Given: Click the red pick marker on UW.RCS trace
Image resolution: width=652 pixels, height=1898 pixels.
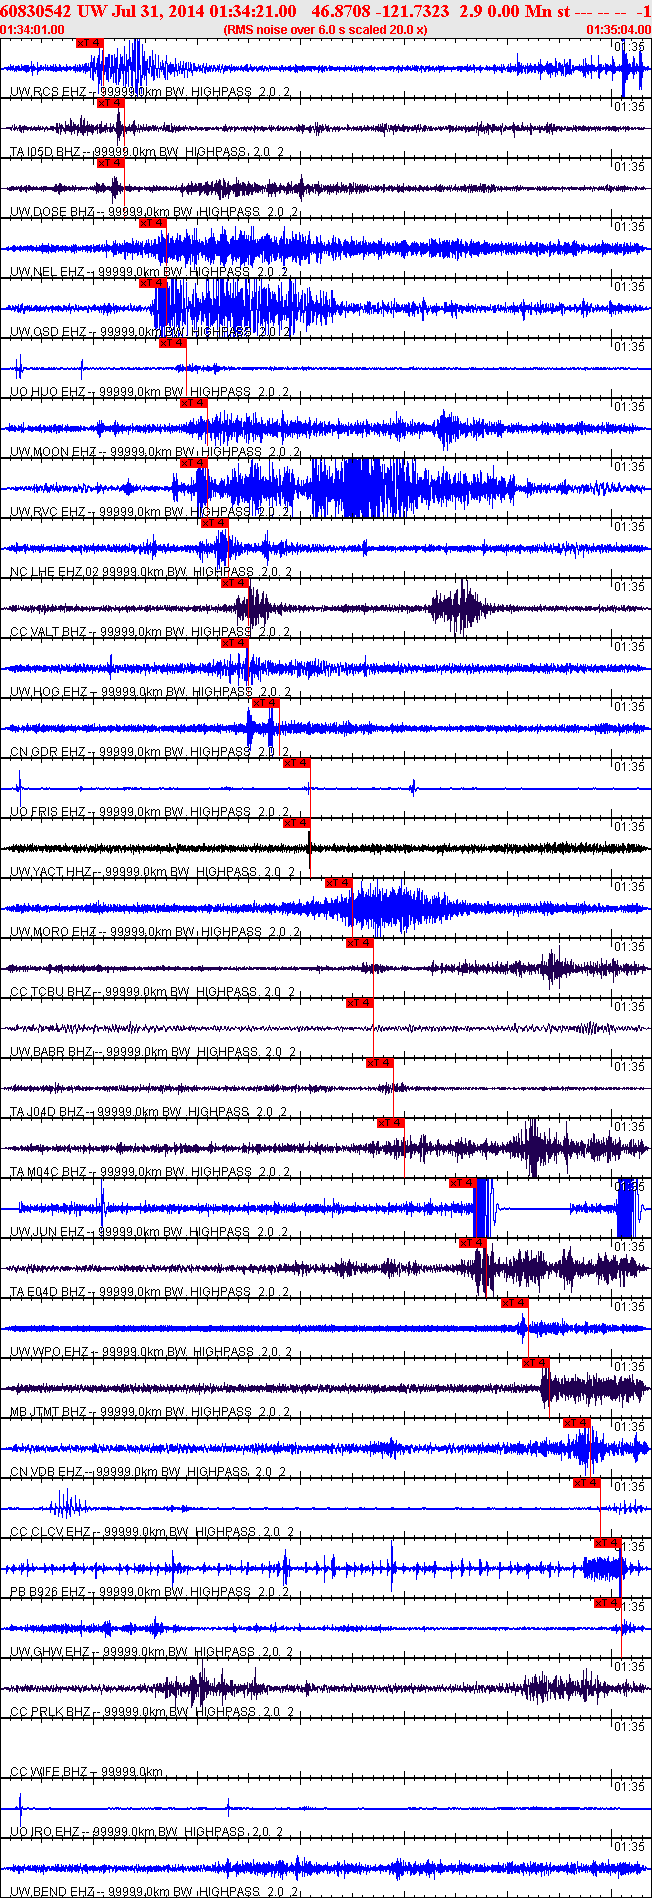Looking at the screenshot, I should [x=89, y=43].
